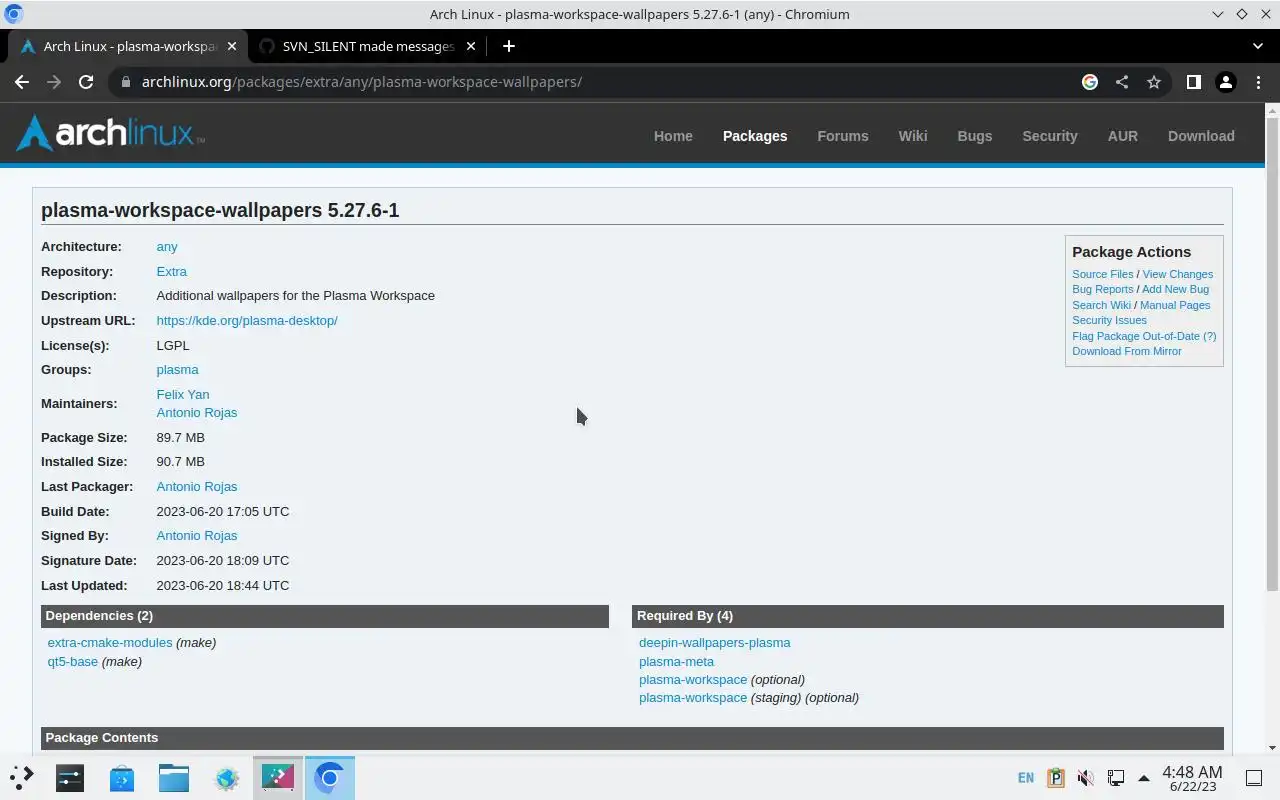Viewport: 1280px width, 800px height.
Task: Open the plasma group link
Action: [x=177, y=370]
